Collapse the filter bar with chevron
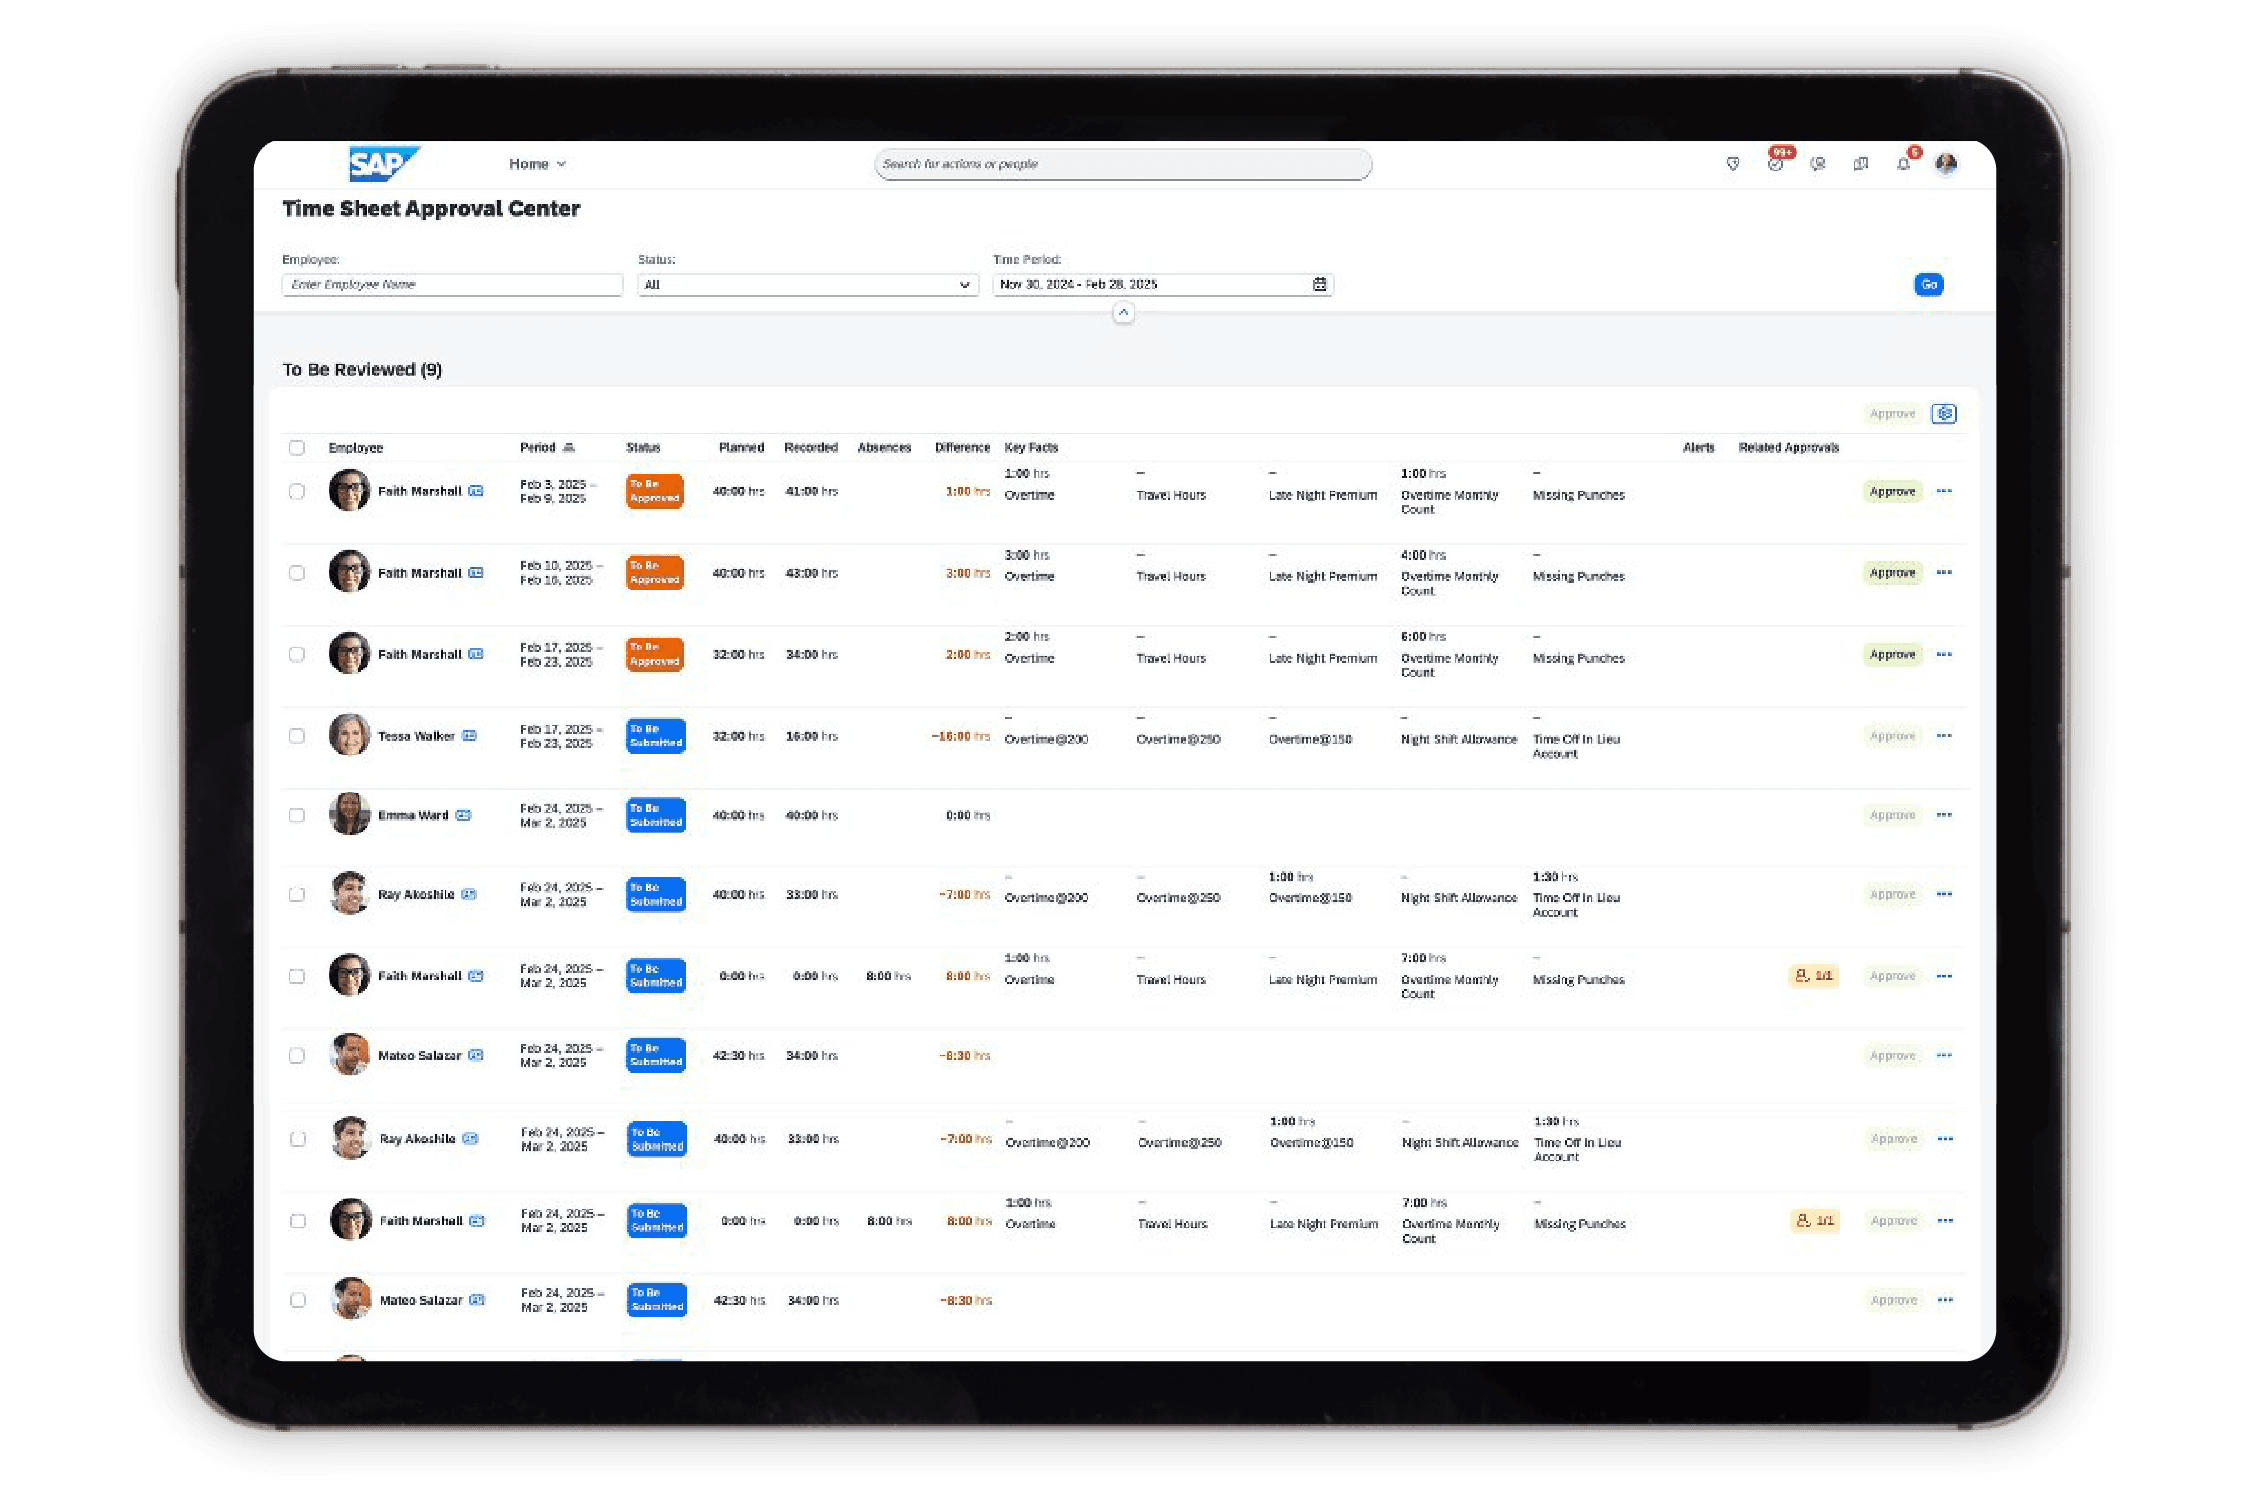This screenshot has width=2251, height=1501. 1123,313
